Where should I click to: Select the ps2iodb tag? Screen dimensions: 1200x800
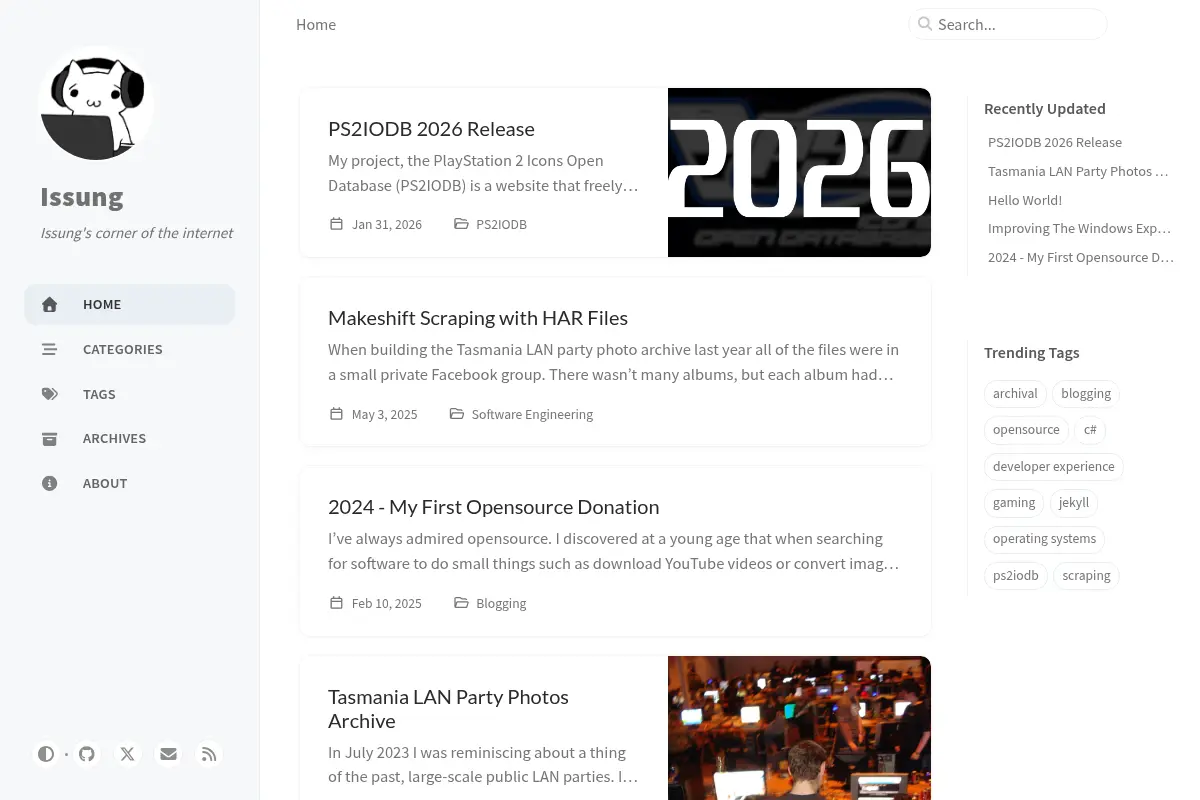[x=1016, y=576]
